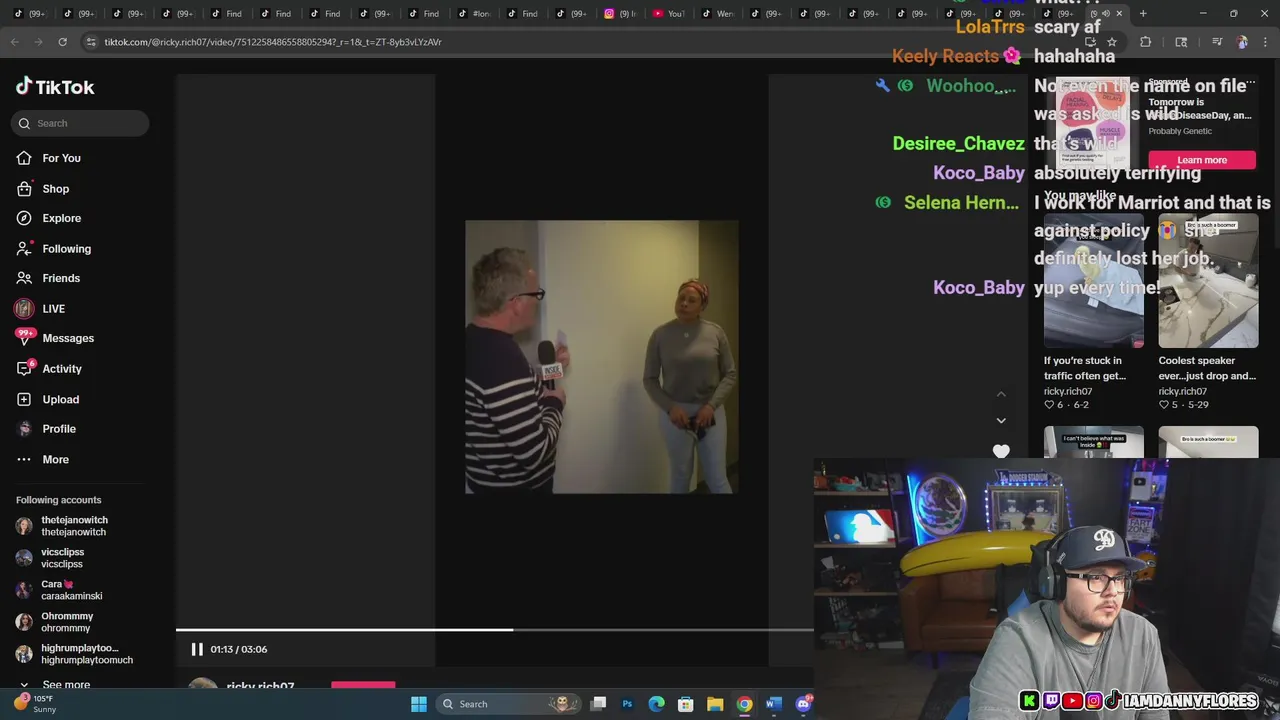Go to previous video with up chevron

tap(1001, 394)
